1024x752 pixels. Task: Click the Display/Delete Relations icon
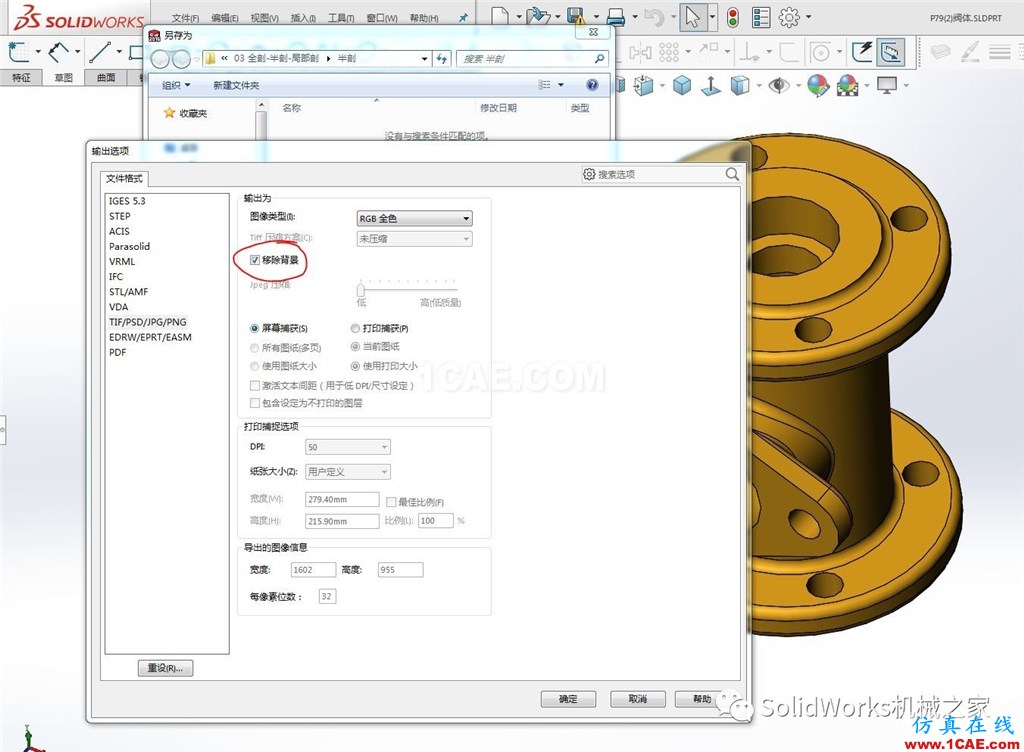tap(748, 52)
